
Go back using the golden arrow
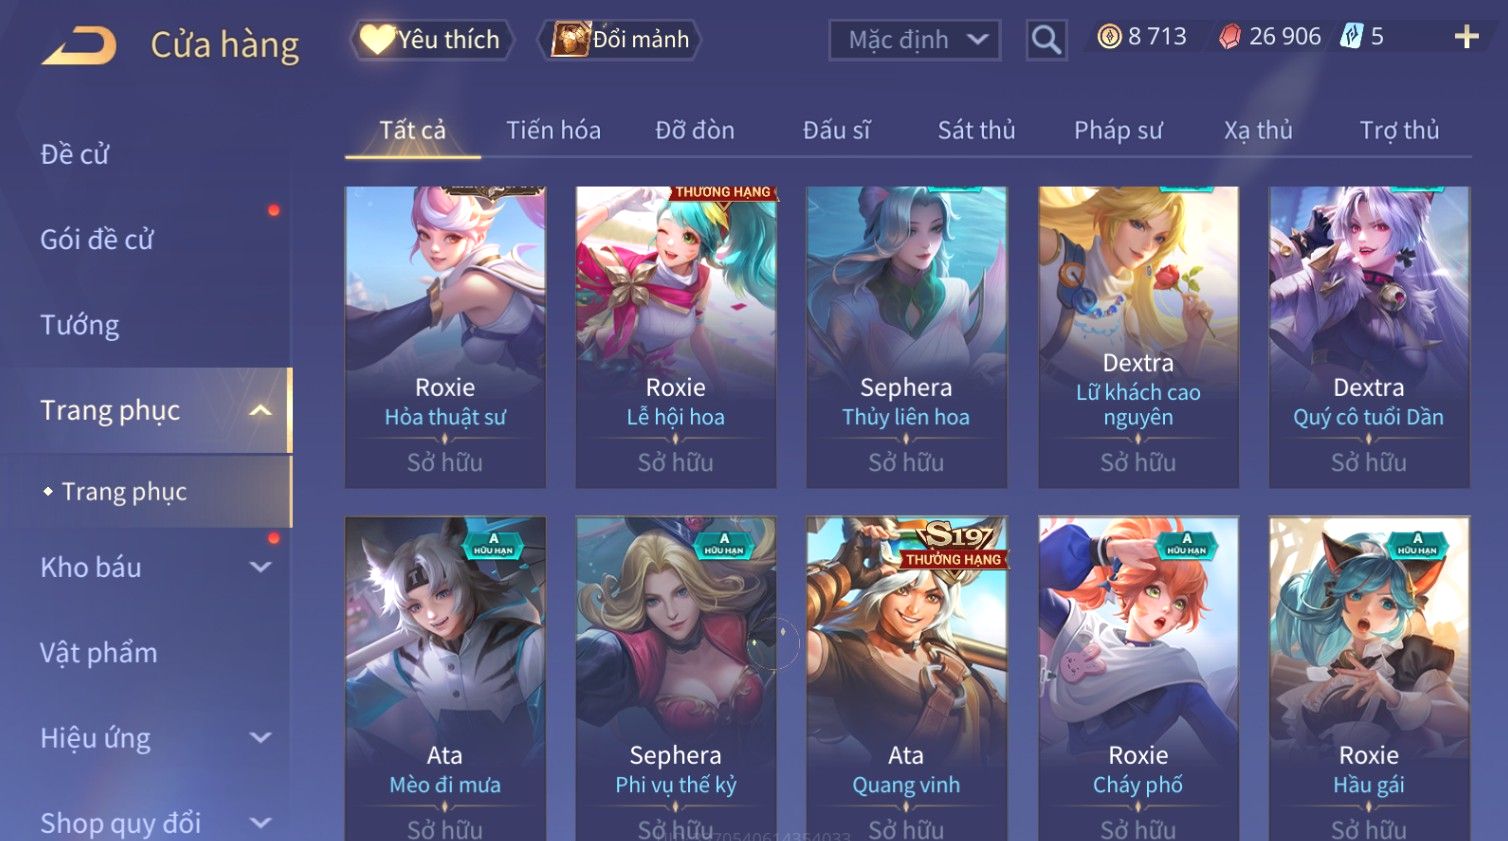(79, 46)
